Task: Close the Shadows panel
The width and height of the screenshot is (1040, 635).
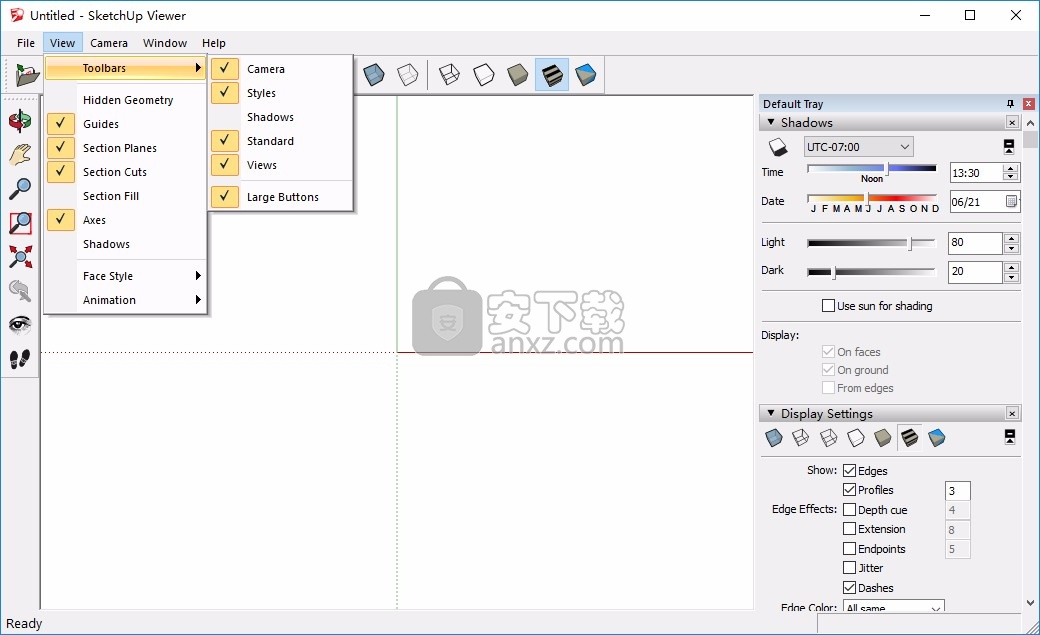Action: 1012,122
